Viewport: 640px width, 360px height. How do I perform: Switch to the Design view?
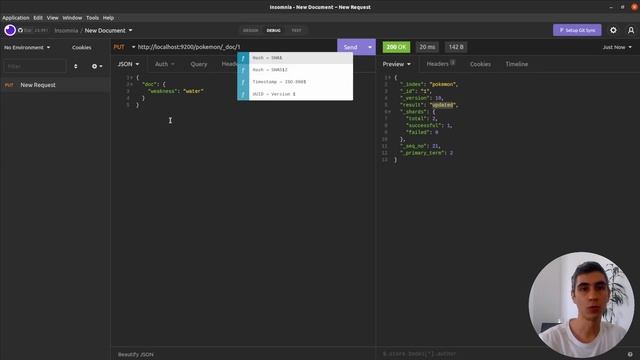point(251,31)
